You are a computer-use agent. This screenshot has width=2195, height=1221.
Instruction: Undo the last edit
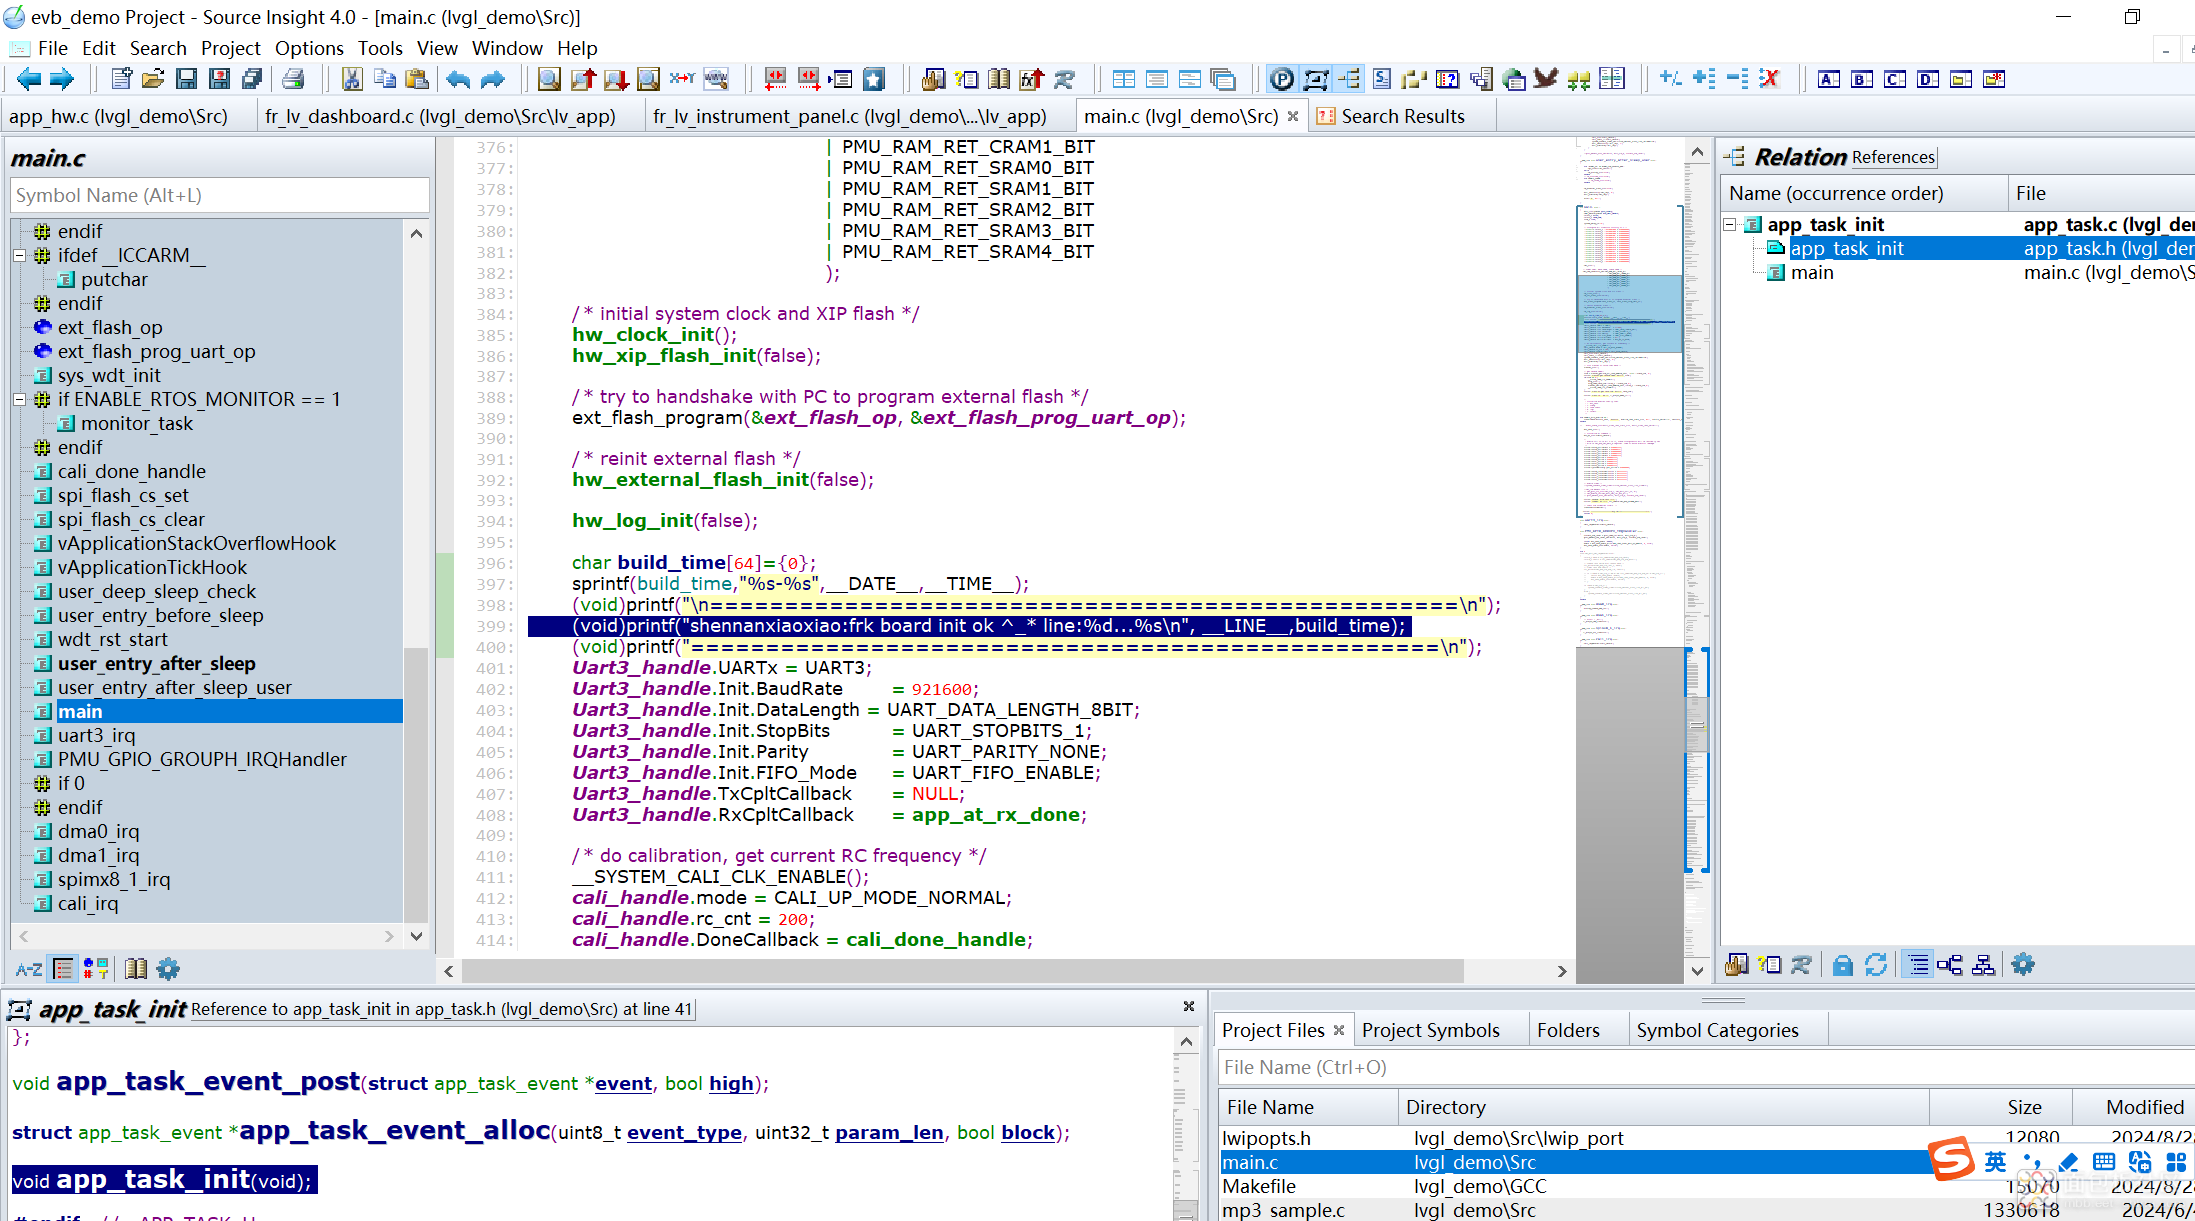pyautogui.click(x=458, y=79)
